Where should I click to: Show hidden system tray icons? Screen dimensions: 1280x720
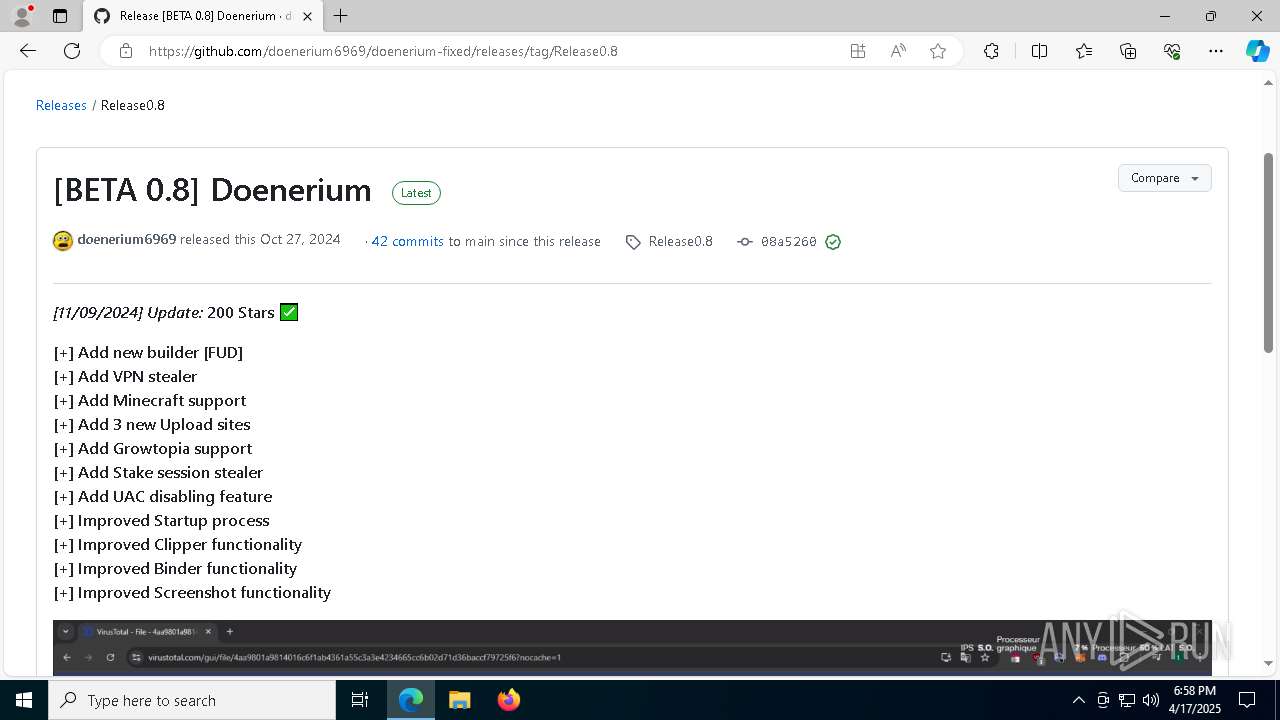tap(1078, 700)
